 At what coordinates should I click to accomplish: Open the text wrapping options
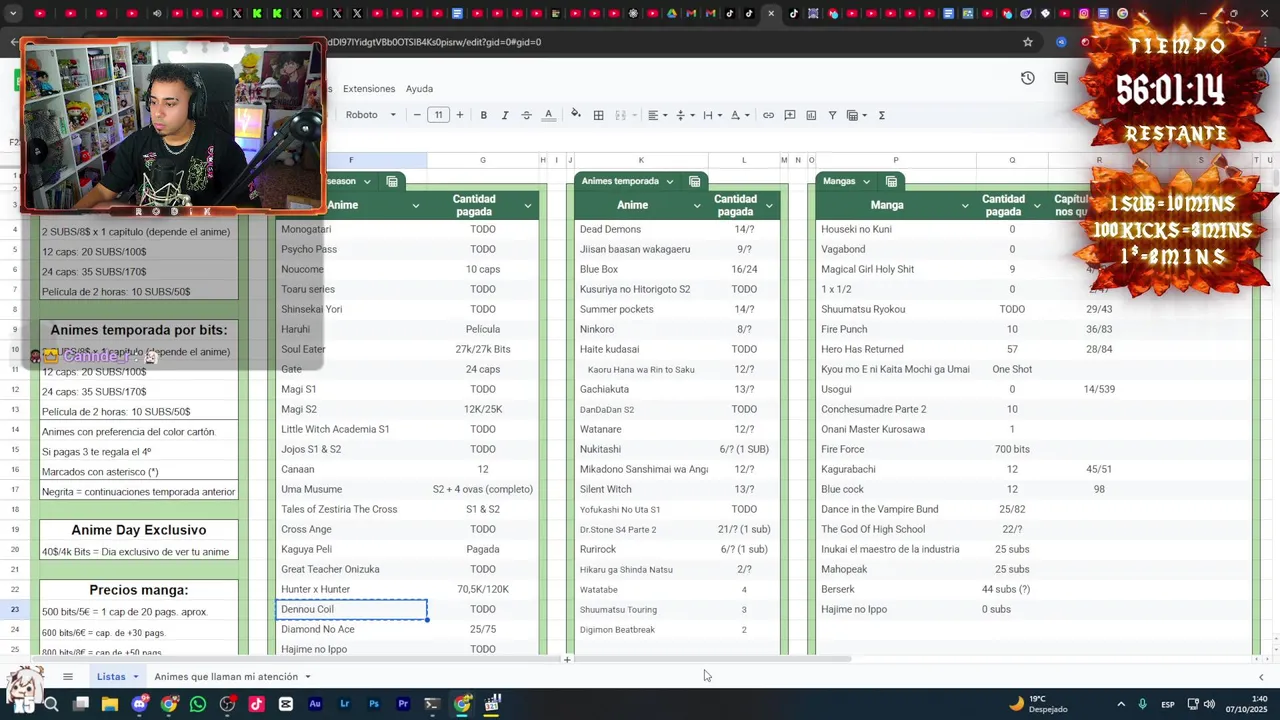tap(712, 115)
